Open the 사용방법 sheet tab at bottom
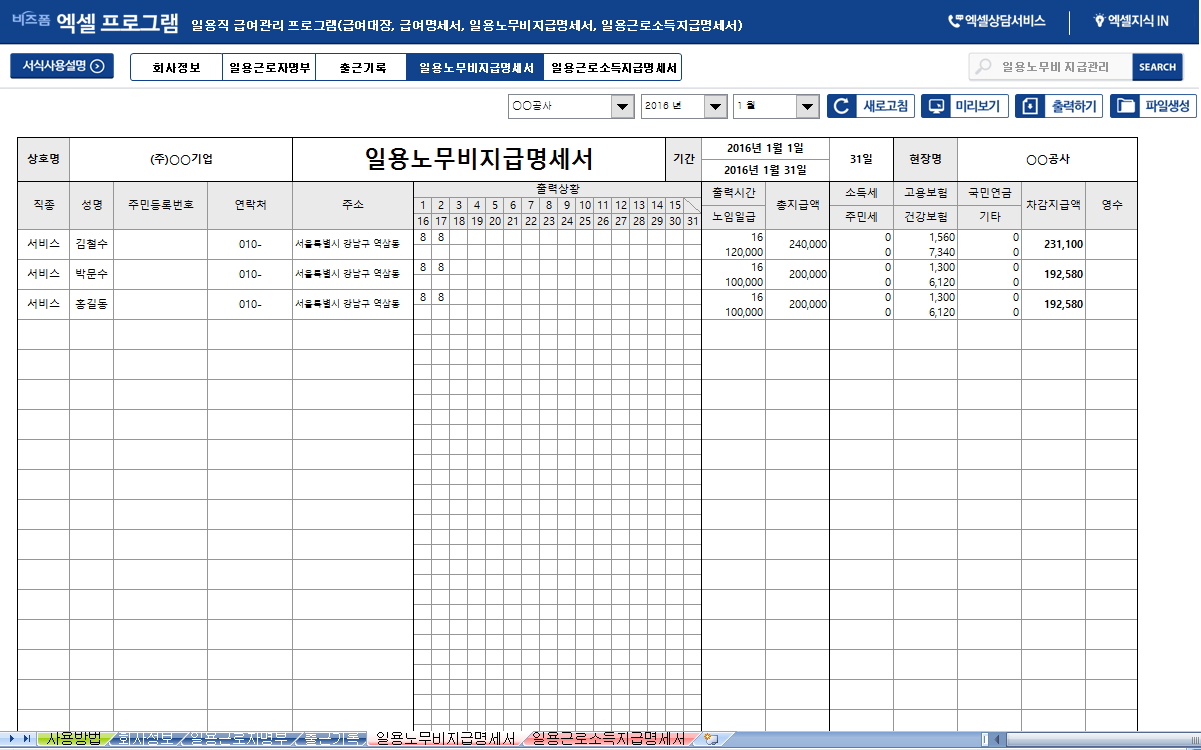This screenshot has width=1201, height=750. point(74,739)
